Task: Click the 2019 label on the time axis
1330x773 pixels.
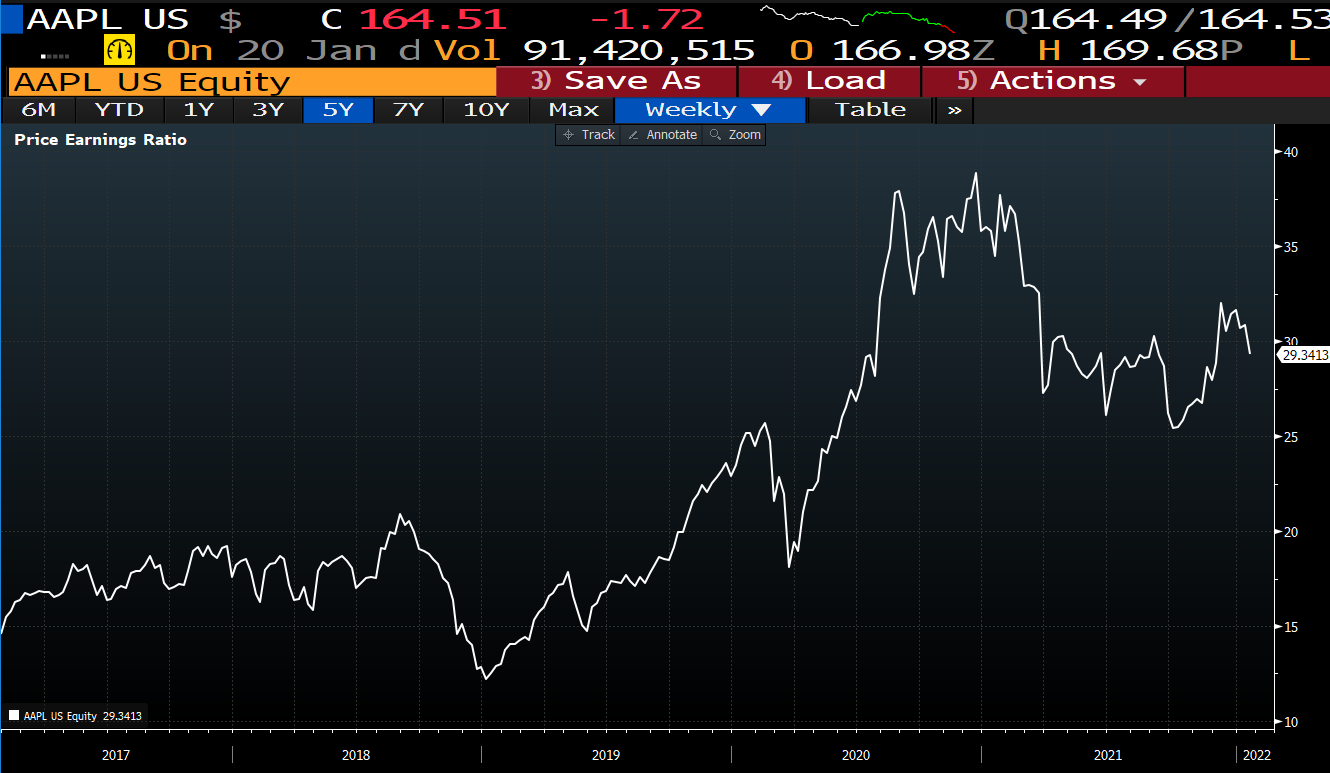Action: 606,755
